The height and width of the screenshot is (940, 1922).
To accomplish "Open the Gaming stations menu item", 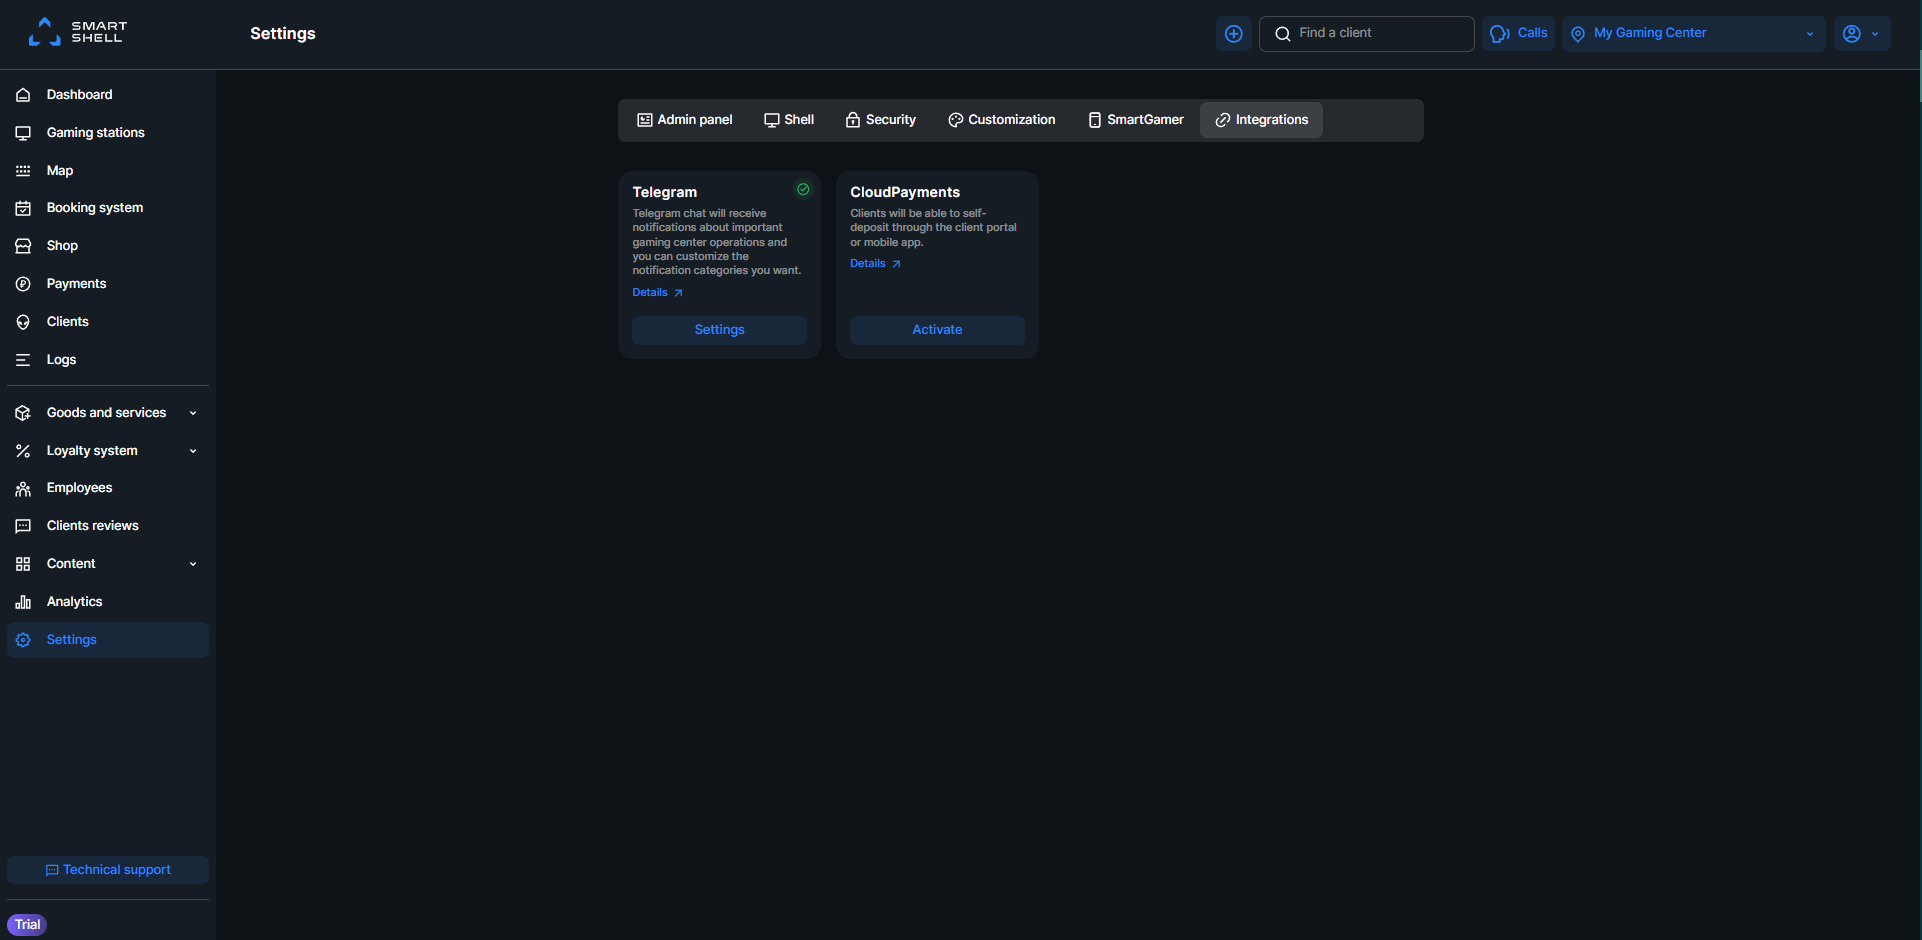I will (108, 133).
